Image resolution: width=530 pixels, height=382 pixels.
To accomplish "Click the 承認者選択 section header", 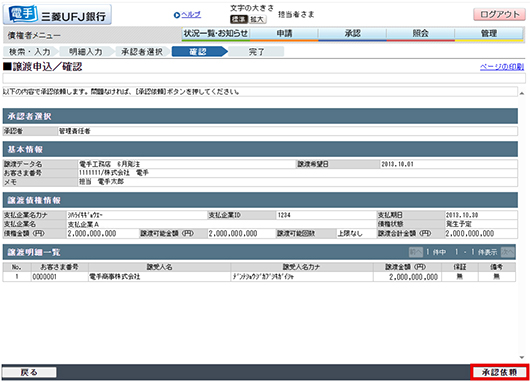I will (x=260, y=116).
